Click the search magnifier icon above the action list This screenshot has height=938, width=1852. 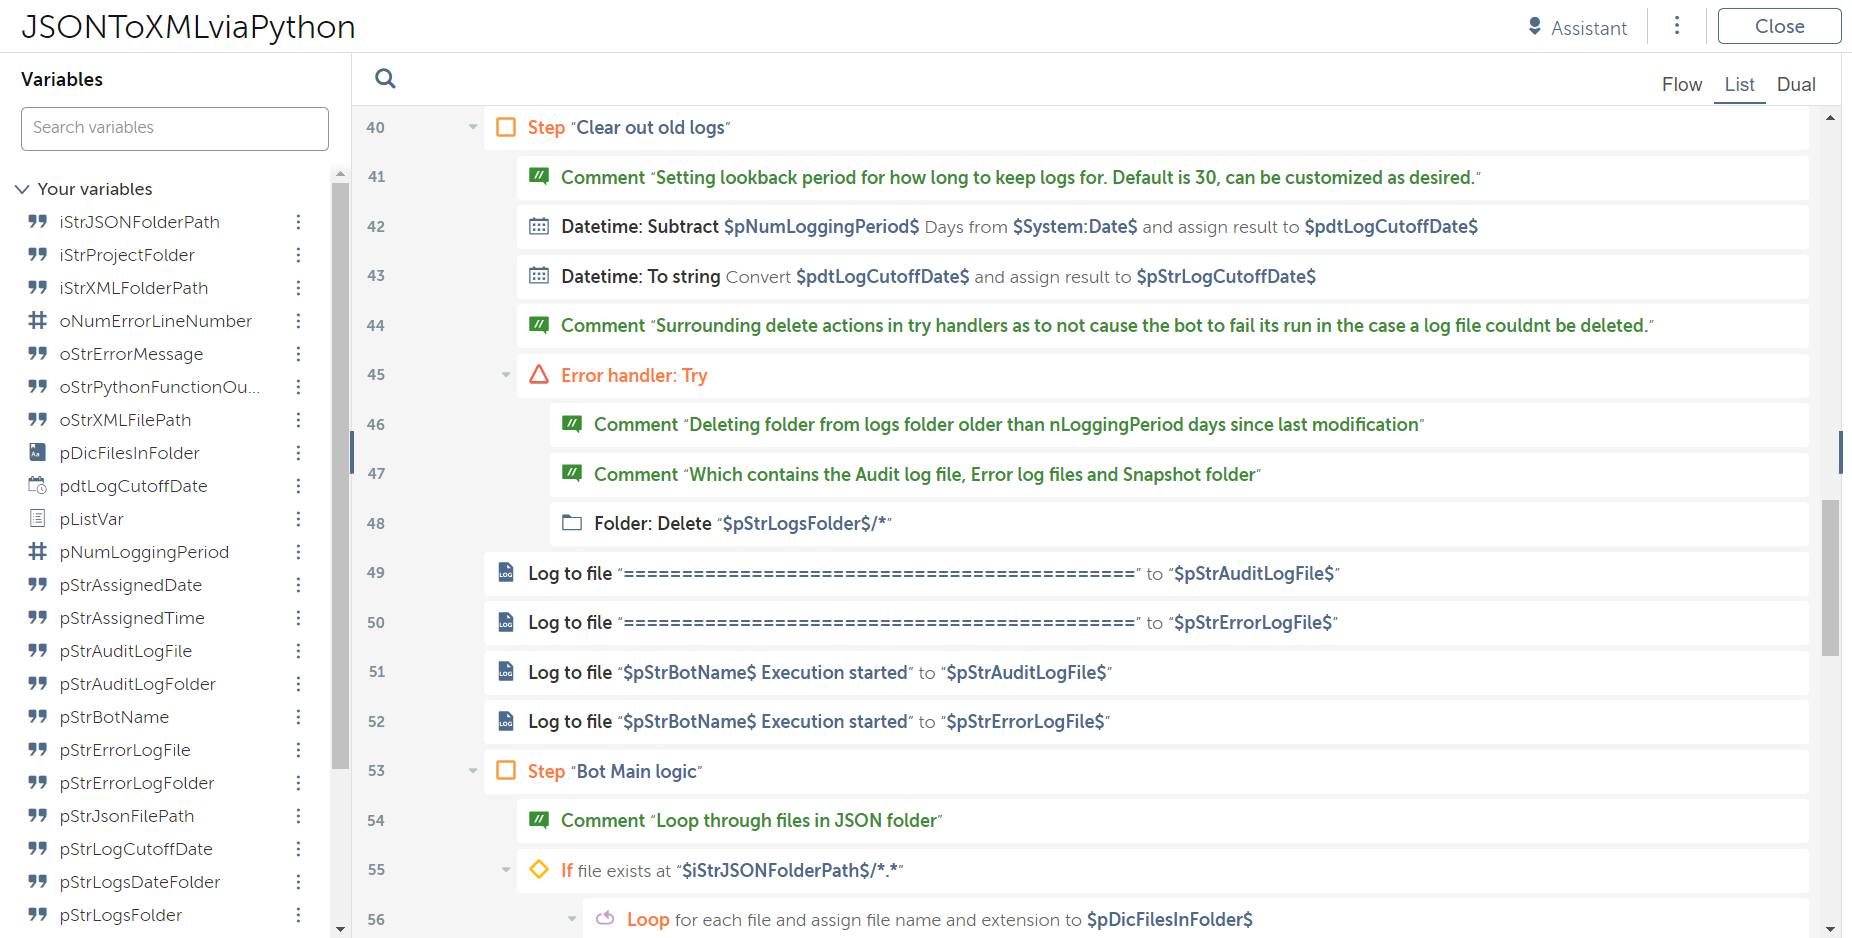[x=385, y=78]
